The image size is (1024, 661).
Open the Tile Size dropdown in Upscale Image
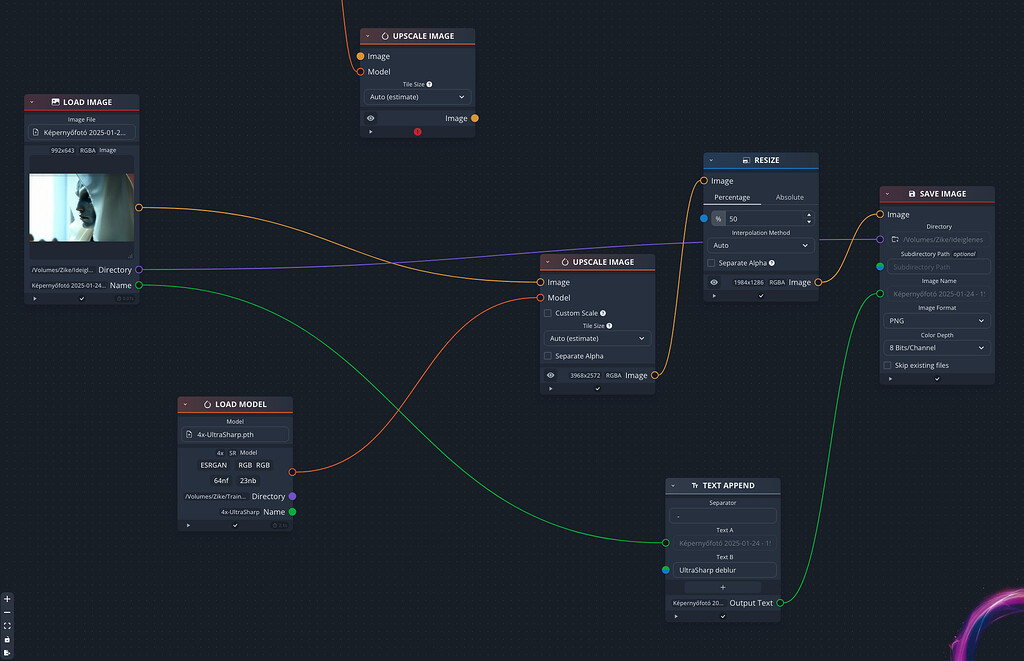coord(597,339)
